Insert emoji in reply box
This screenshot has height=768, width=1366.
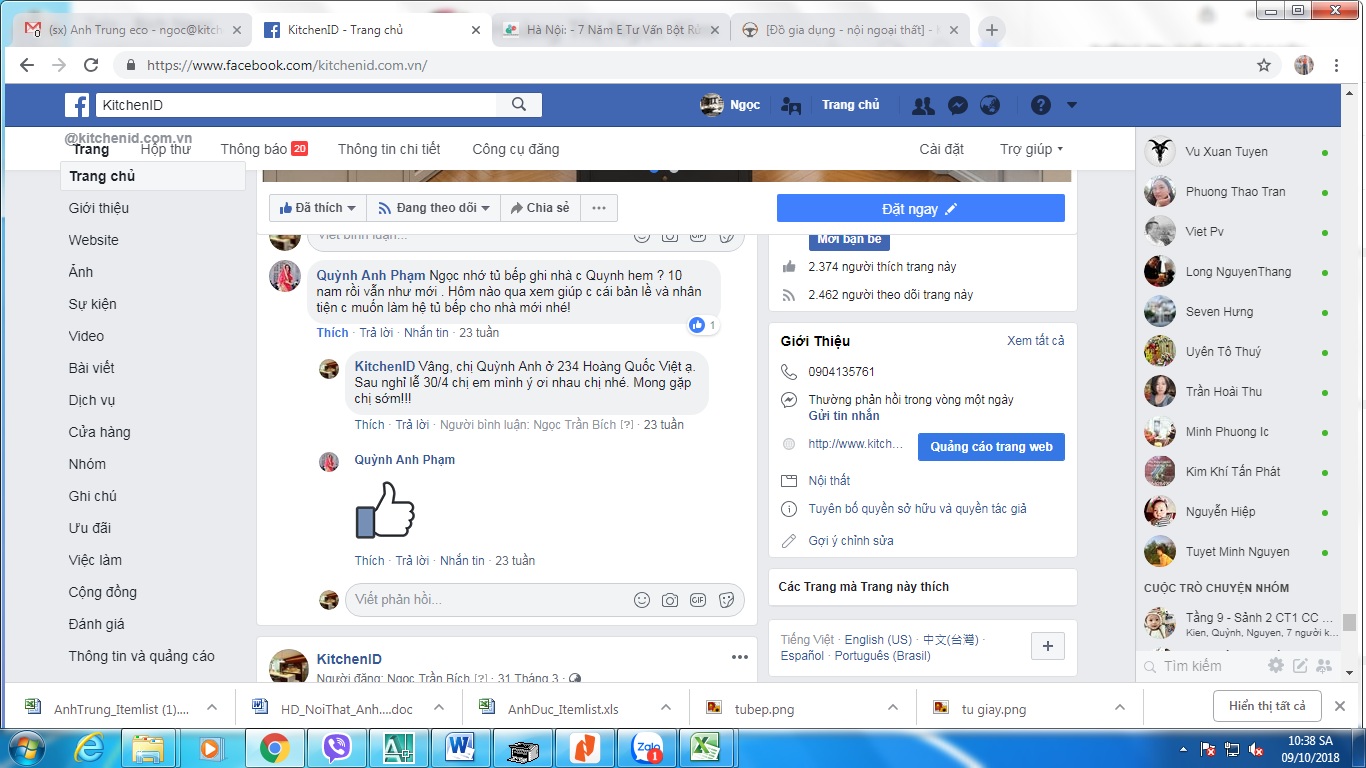pyautogui.click(x=642, y=600)
